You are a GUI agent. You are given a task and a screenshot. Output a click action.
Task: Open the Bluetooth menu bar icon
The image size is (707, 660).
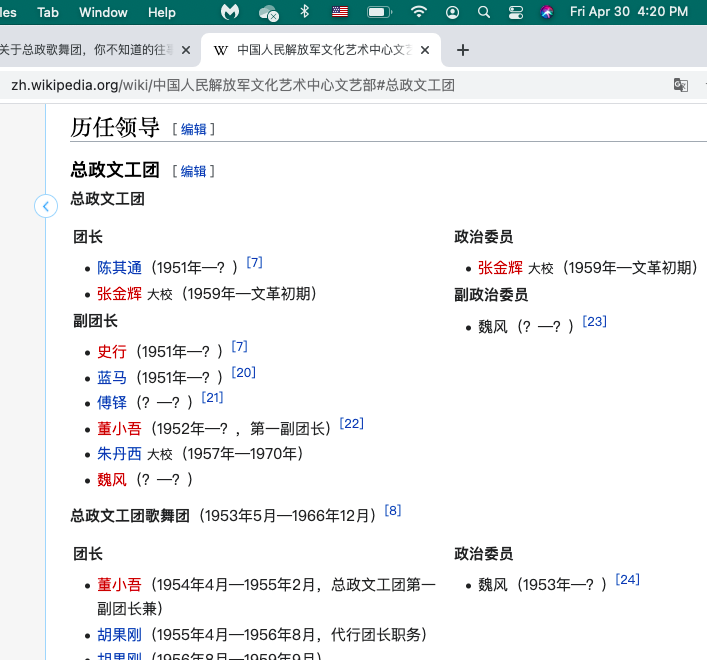305,13
